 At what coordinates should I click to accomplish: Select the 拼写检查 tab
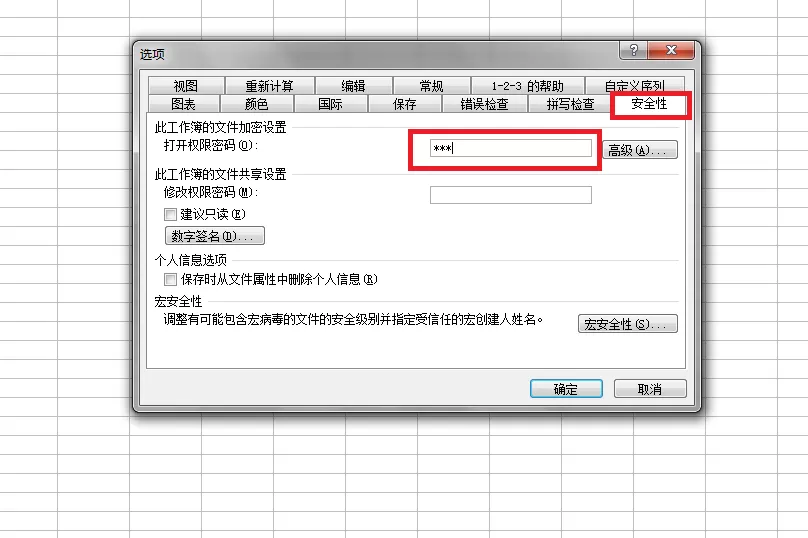570,104
